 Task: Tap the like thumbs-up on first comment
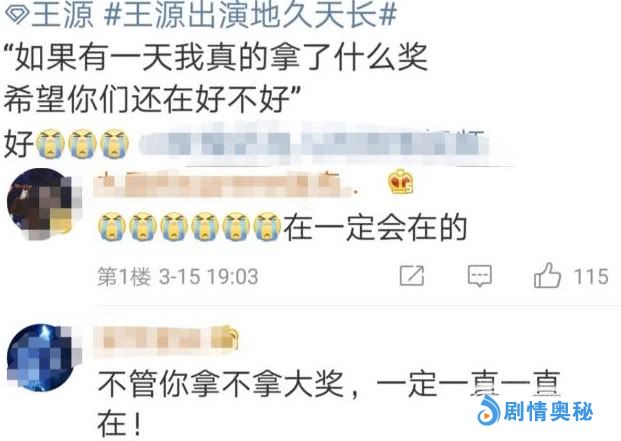(548, 275)
